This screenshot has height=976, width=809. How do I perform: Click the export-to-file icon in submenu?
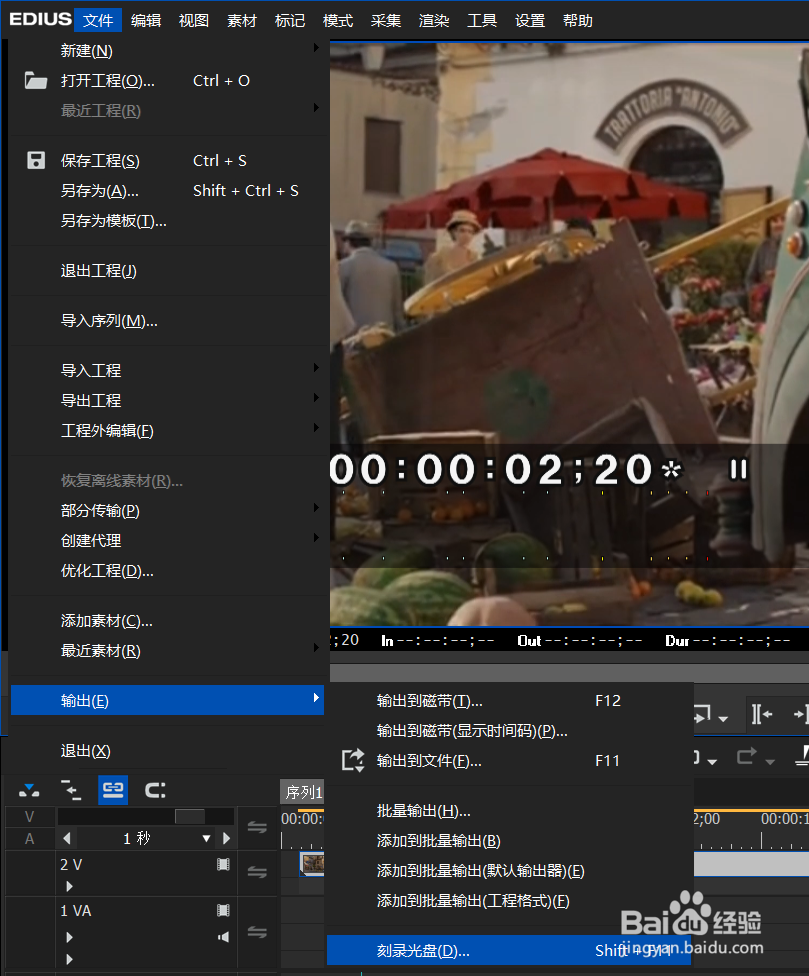(353, 761)
